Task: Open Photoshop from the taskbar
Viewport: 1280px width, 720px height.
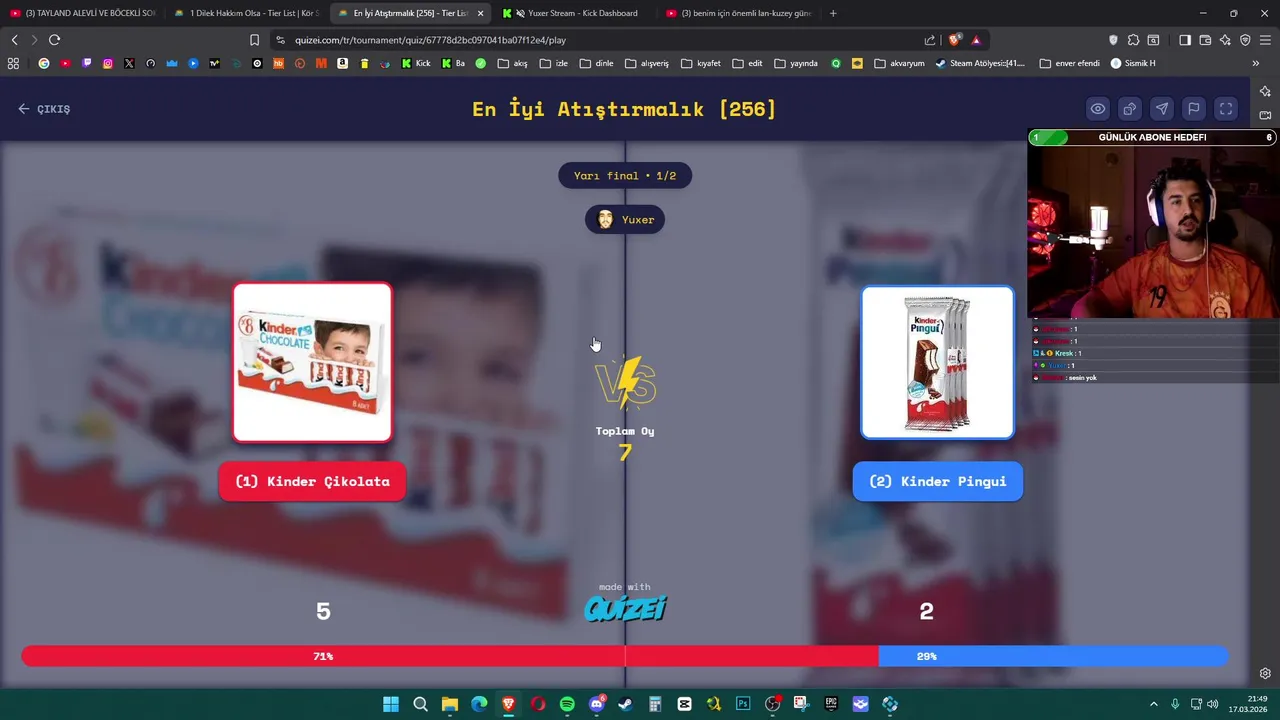Action: point(743,704)
